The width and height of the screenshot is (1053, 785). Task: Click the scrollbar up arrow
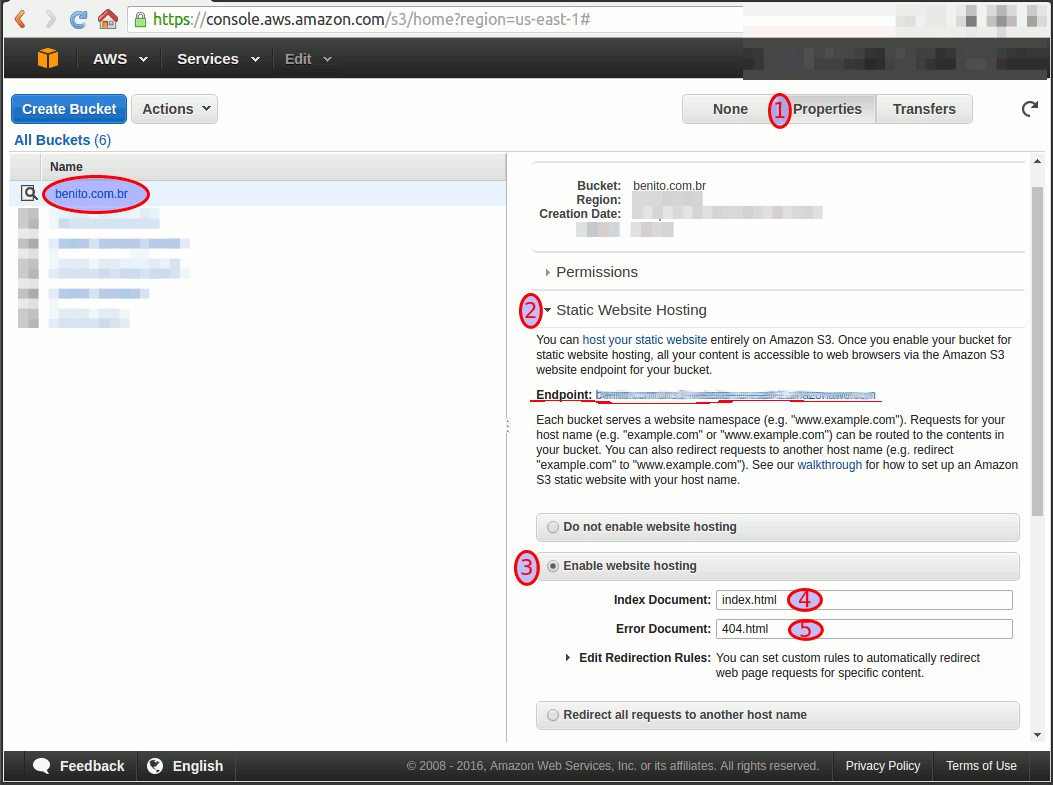point(1038,161)
